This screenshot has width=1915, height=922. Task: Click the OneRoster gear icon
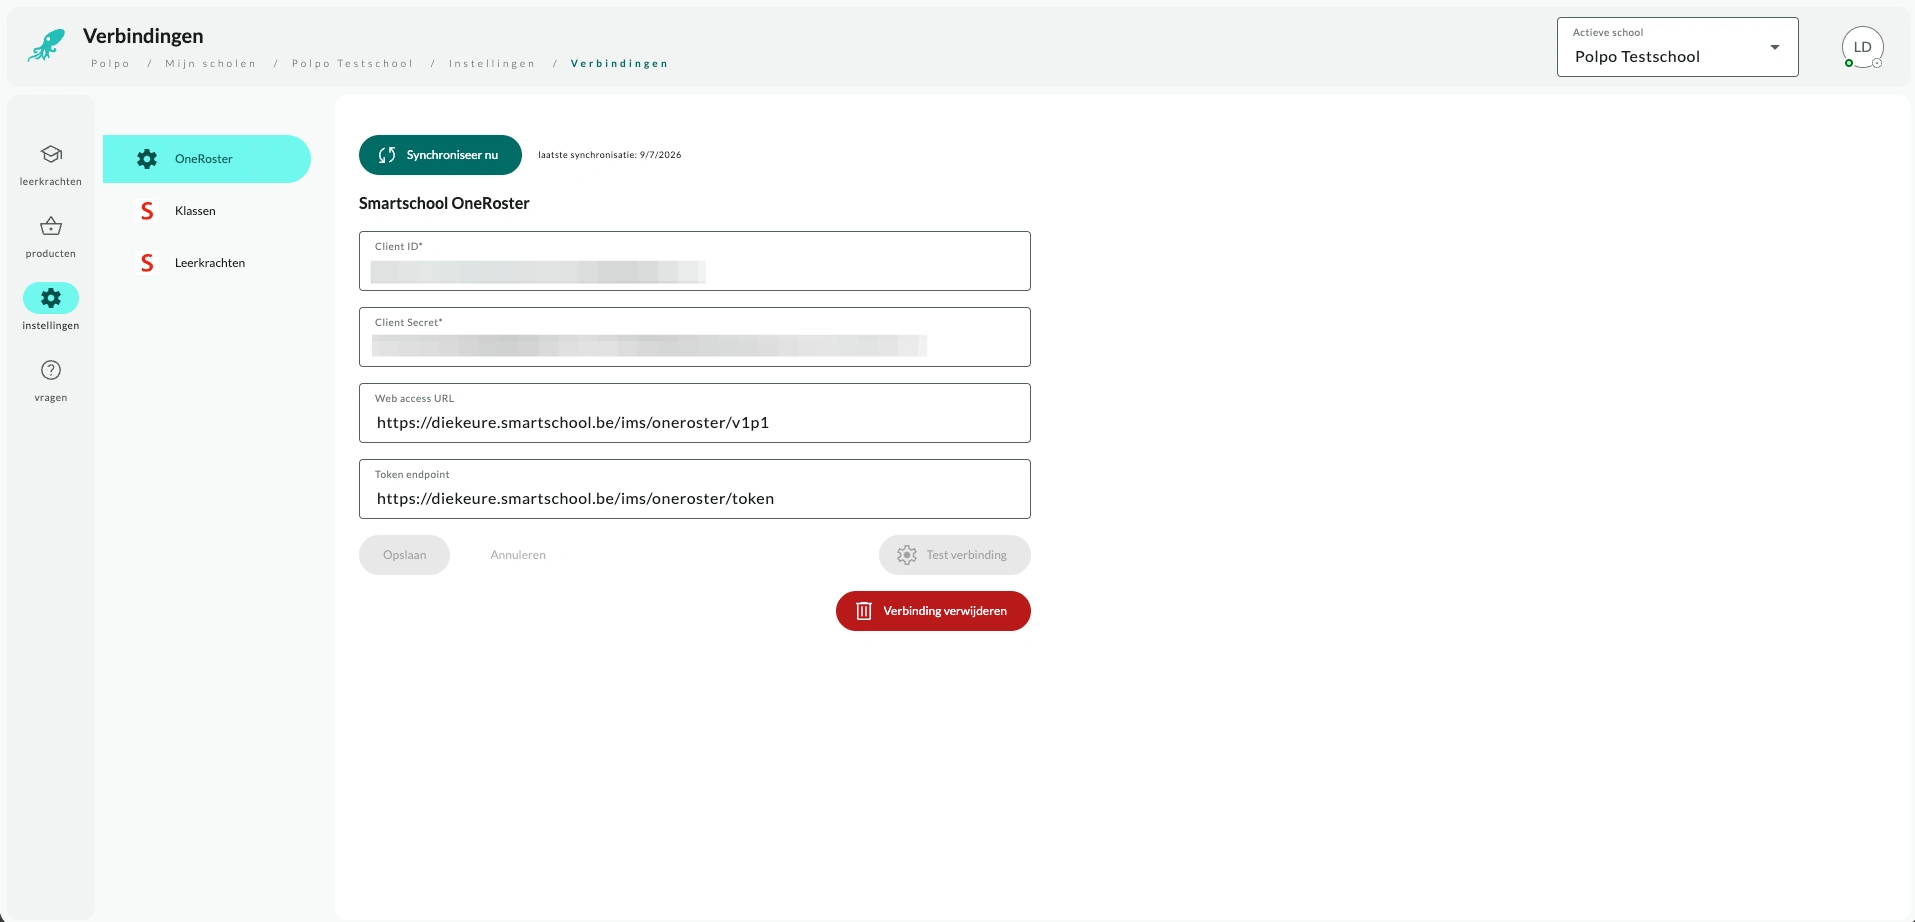(147, 159)
